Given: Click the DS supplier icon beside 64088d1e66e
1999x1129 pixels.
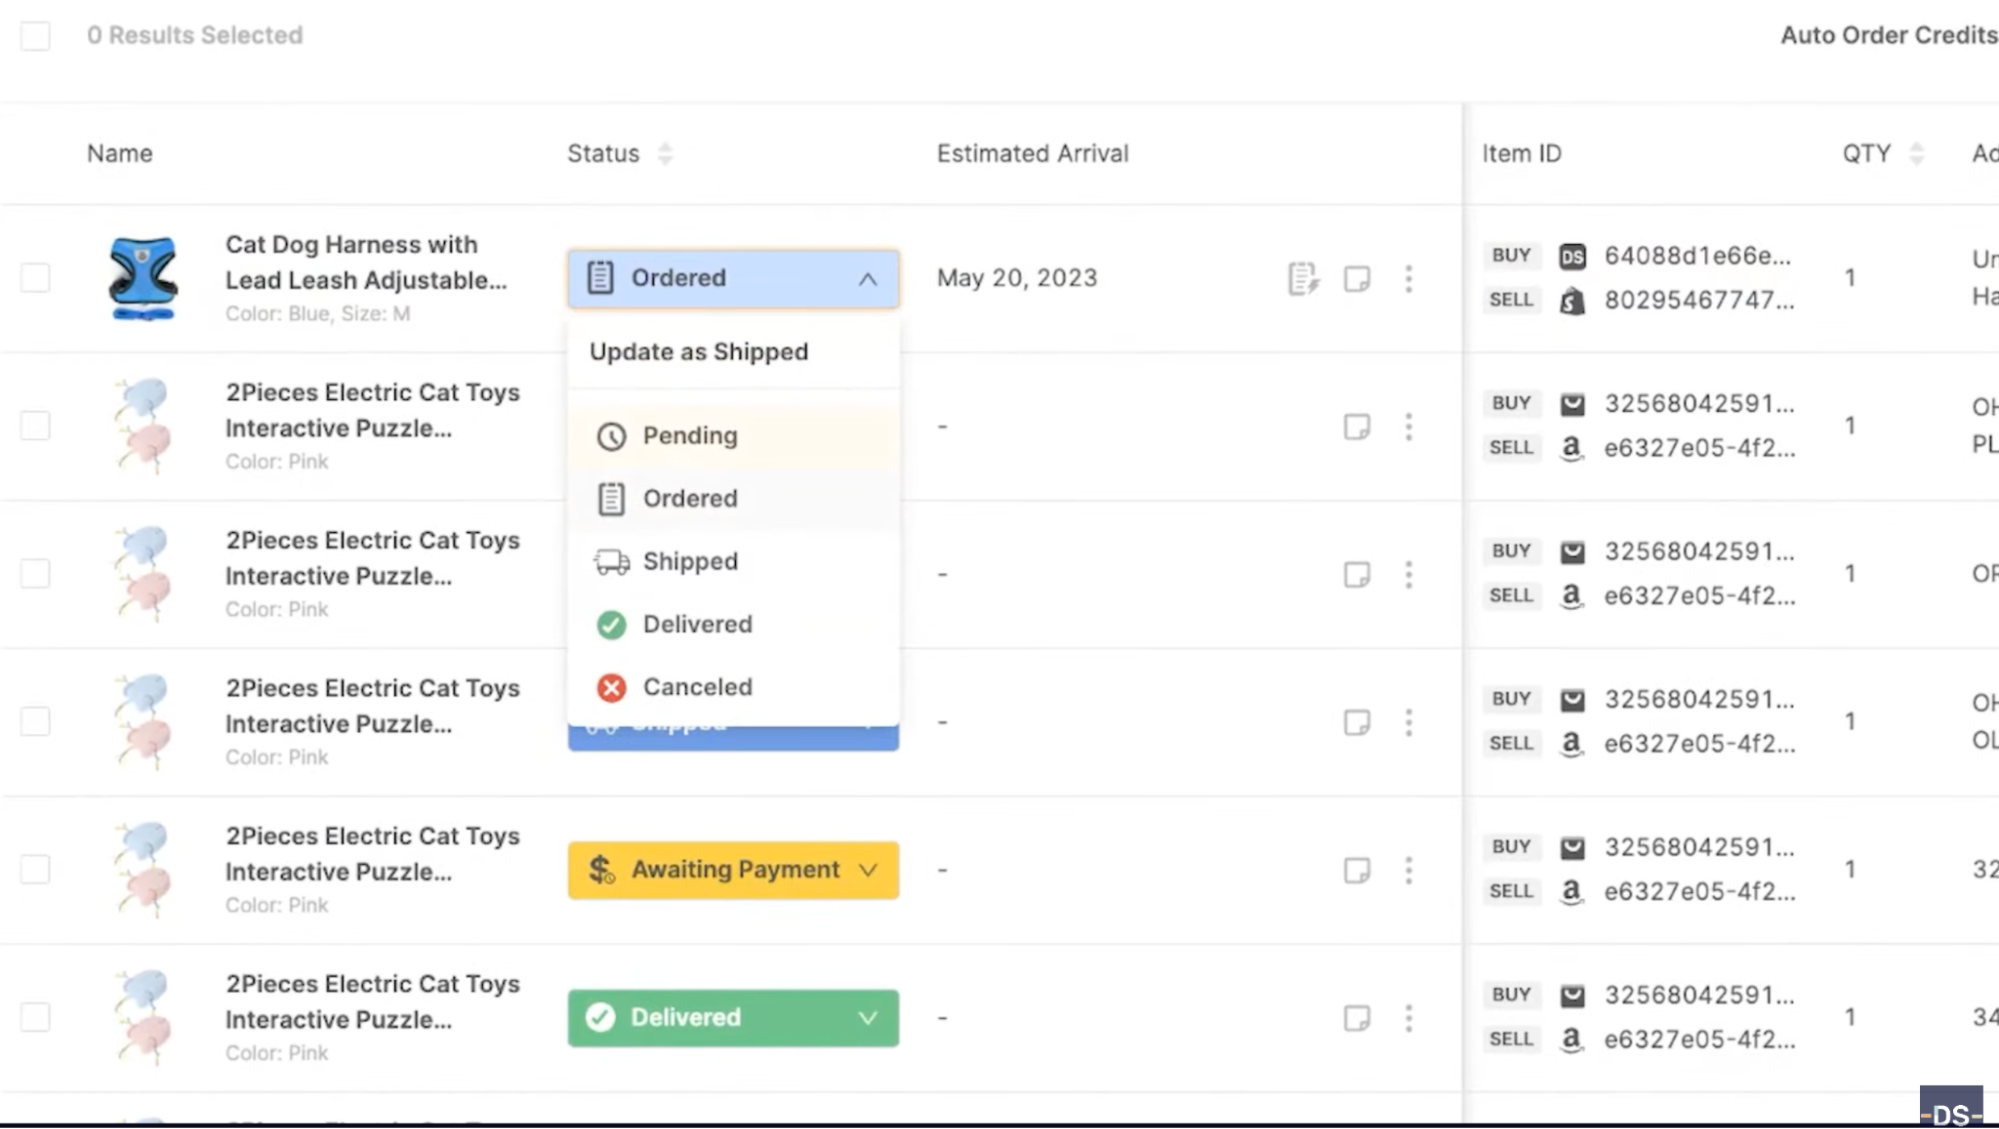Looking at the screenshot, I should (1572, 257).
